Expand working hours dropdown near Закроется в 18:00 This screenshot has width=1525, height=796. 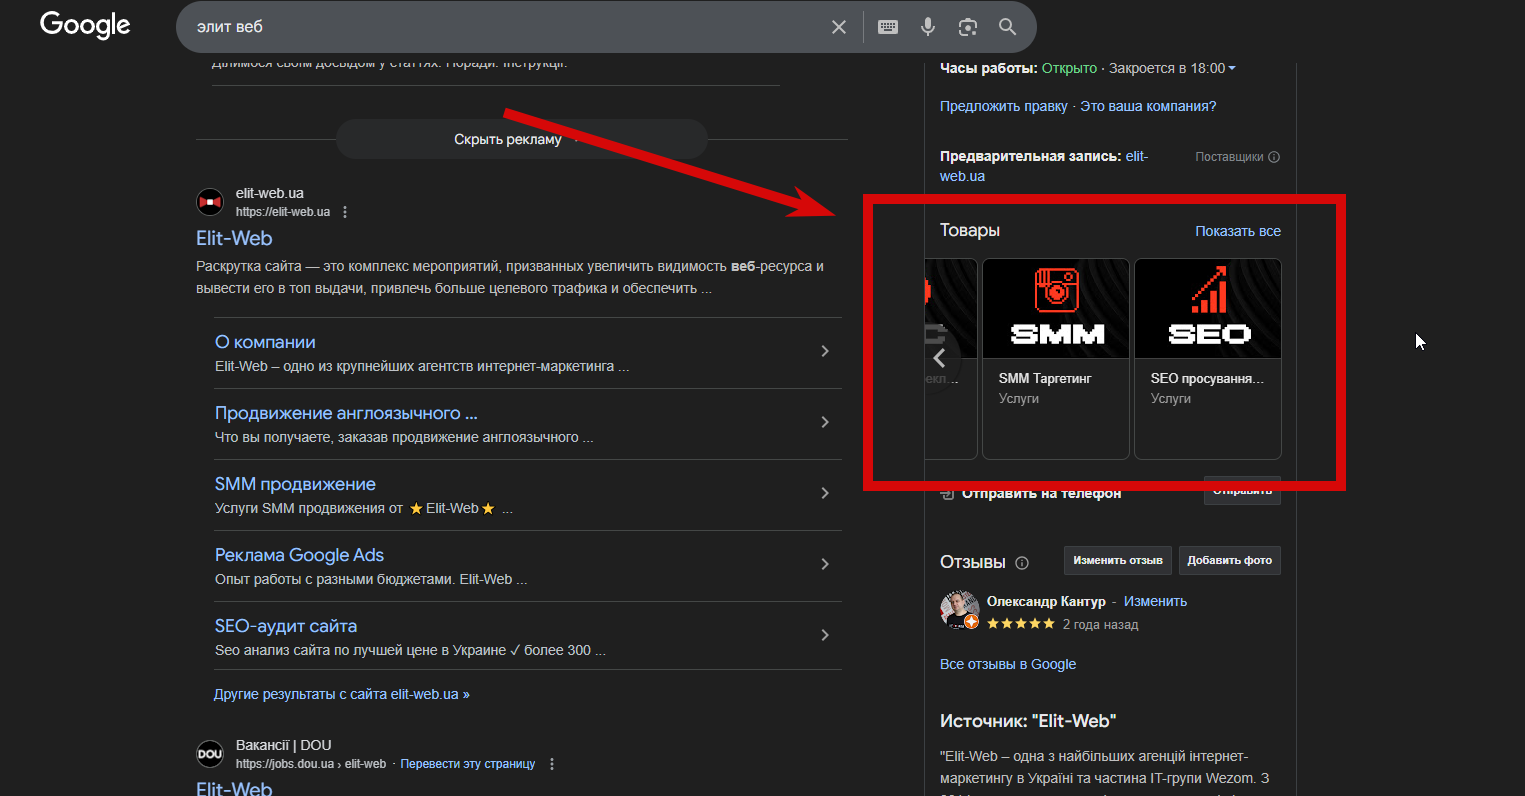pyautogui.click(x=1232, y=68)
